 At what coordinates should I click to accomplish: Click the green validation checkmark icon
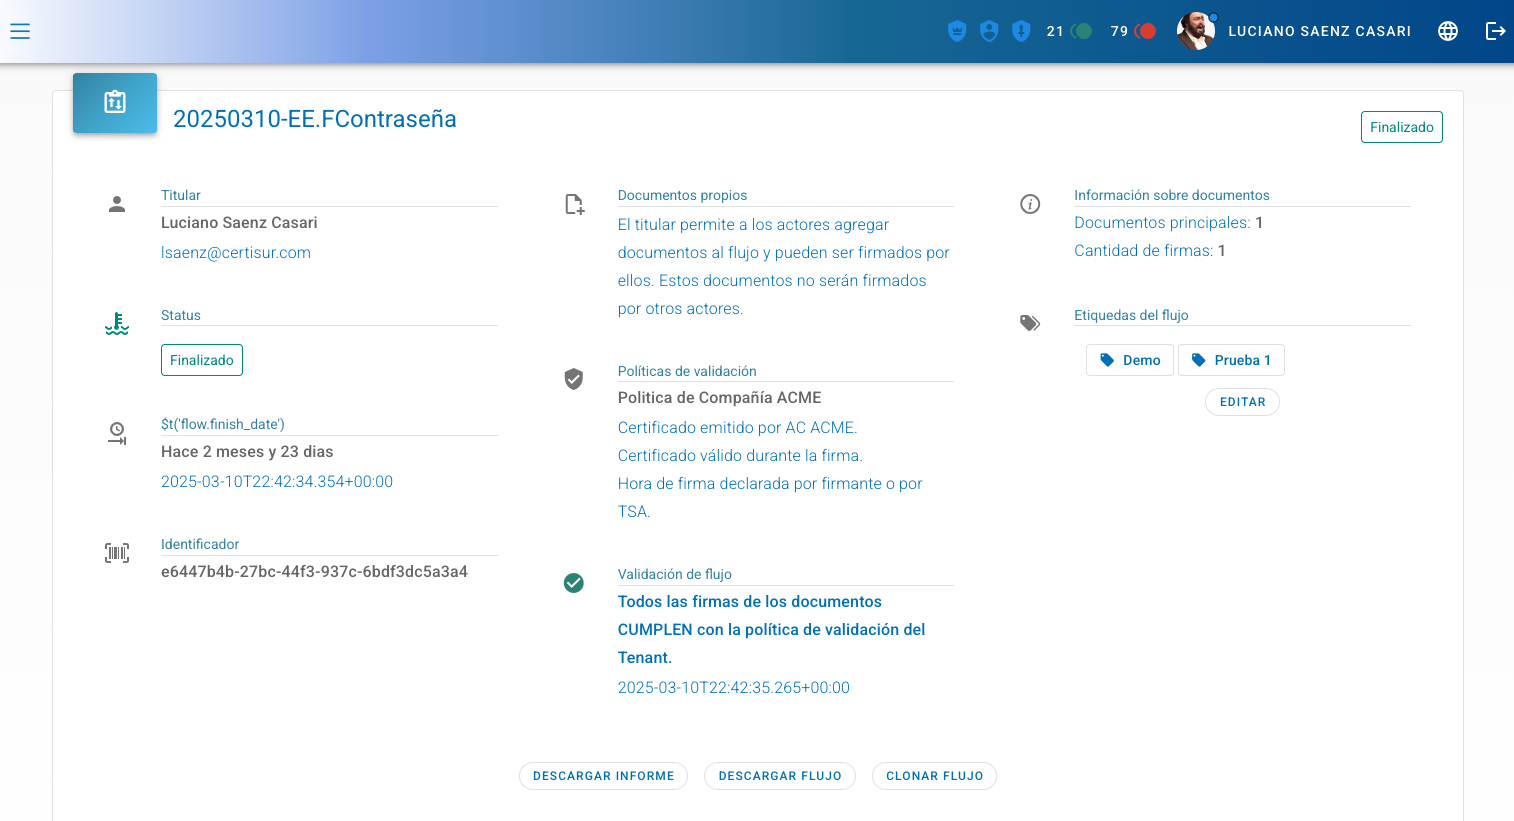574,583
